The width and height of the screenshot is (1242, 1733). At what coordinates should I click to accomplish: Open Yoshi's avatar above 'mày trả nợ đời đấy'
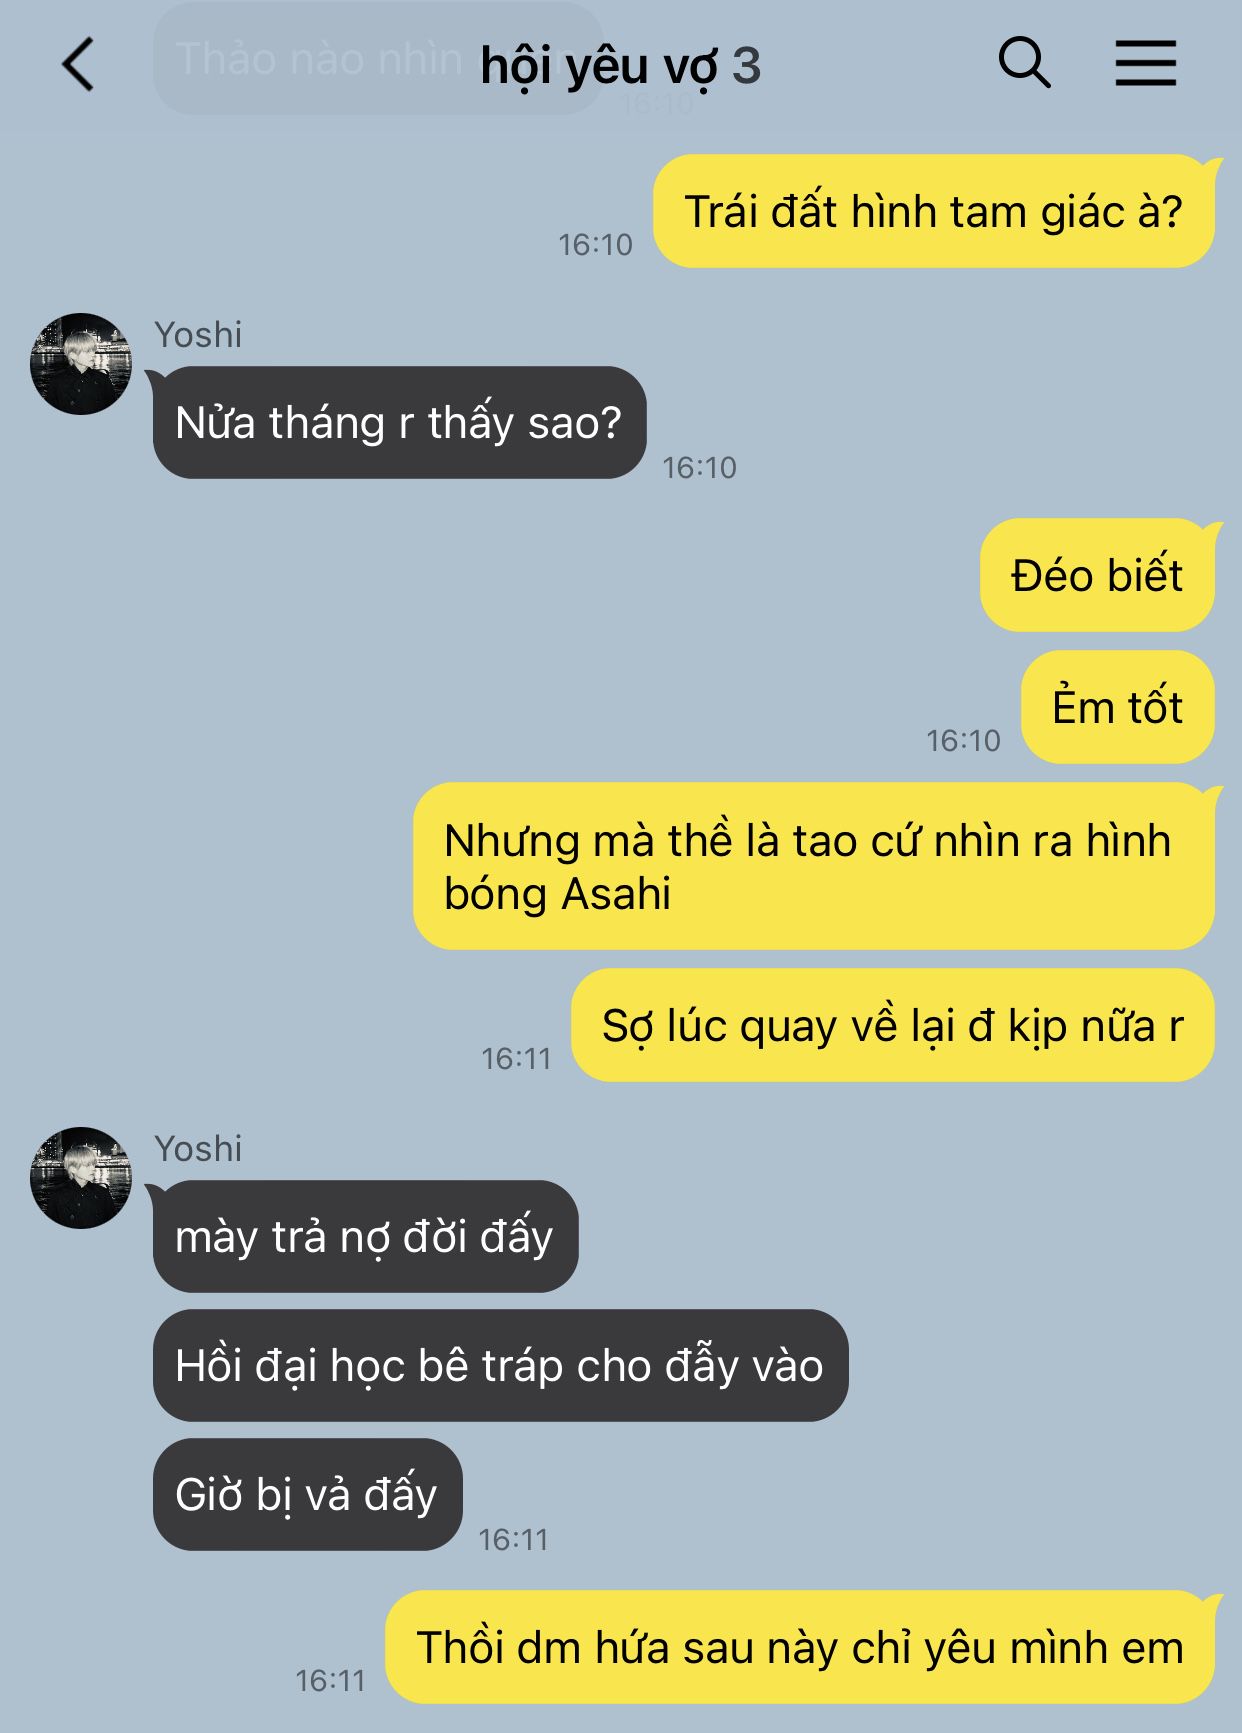(81, 1178)
